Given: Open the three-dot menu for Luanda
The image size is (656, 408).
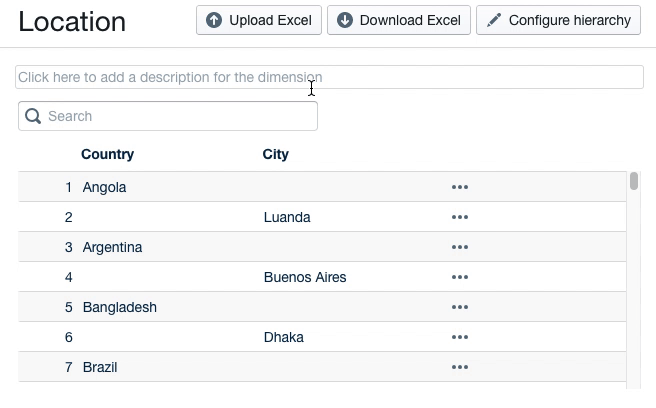Looking at the screenshot, I should point(460,217).
